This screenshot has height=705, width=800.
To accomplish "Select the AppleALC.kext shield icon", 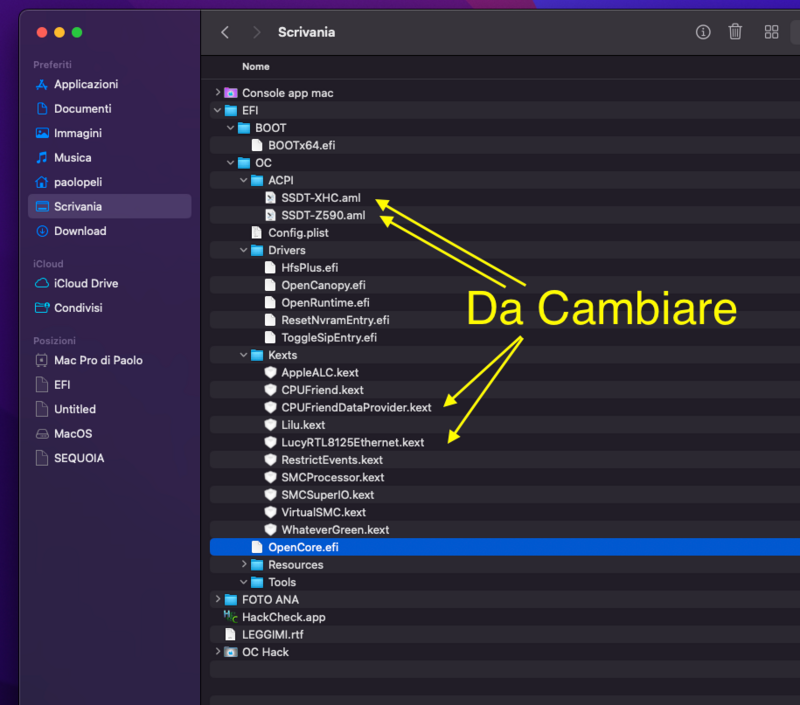I will [x=270, y=372].
